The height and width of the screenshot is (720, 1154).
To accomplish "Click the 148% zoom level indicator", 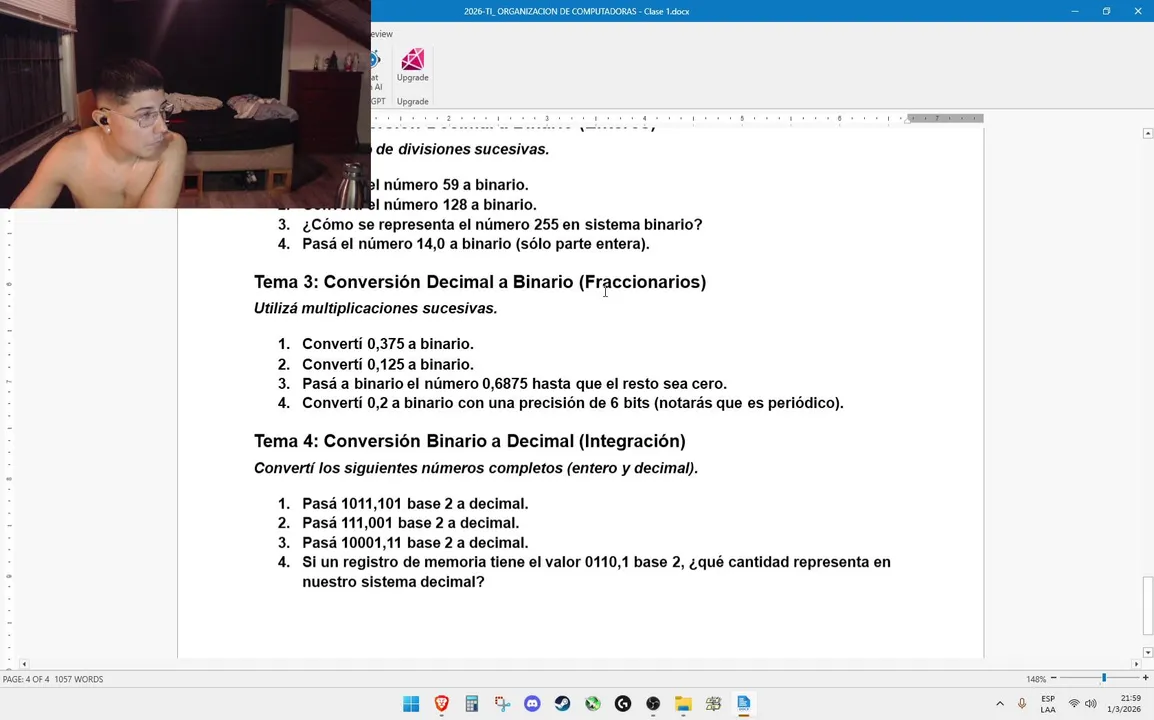I will (1036, 679).
